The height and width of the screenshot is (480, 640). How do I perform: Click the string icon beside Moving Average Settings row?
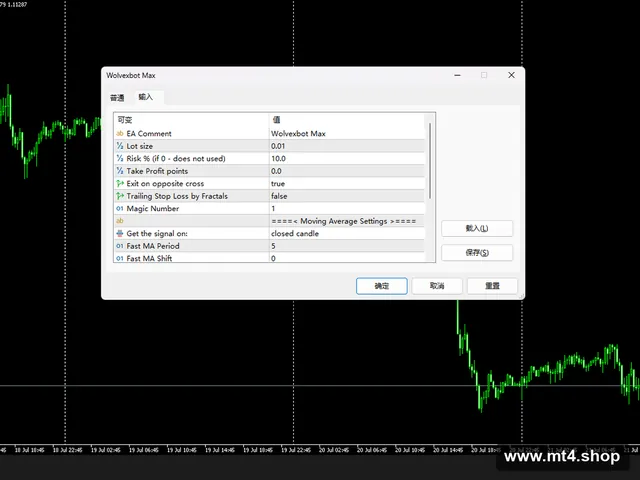click(120, 221)
